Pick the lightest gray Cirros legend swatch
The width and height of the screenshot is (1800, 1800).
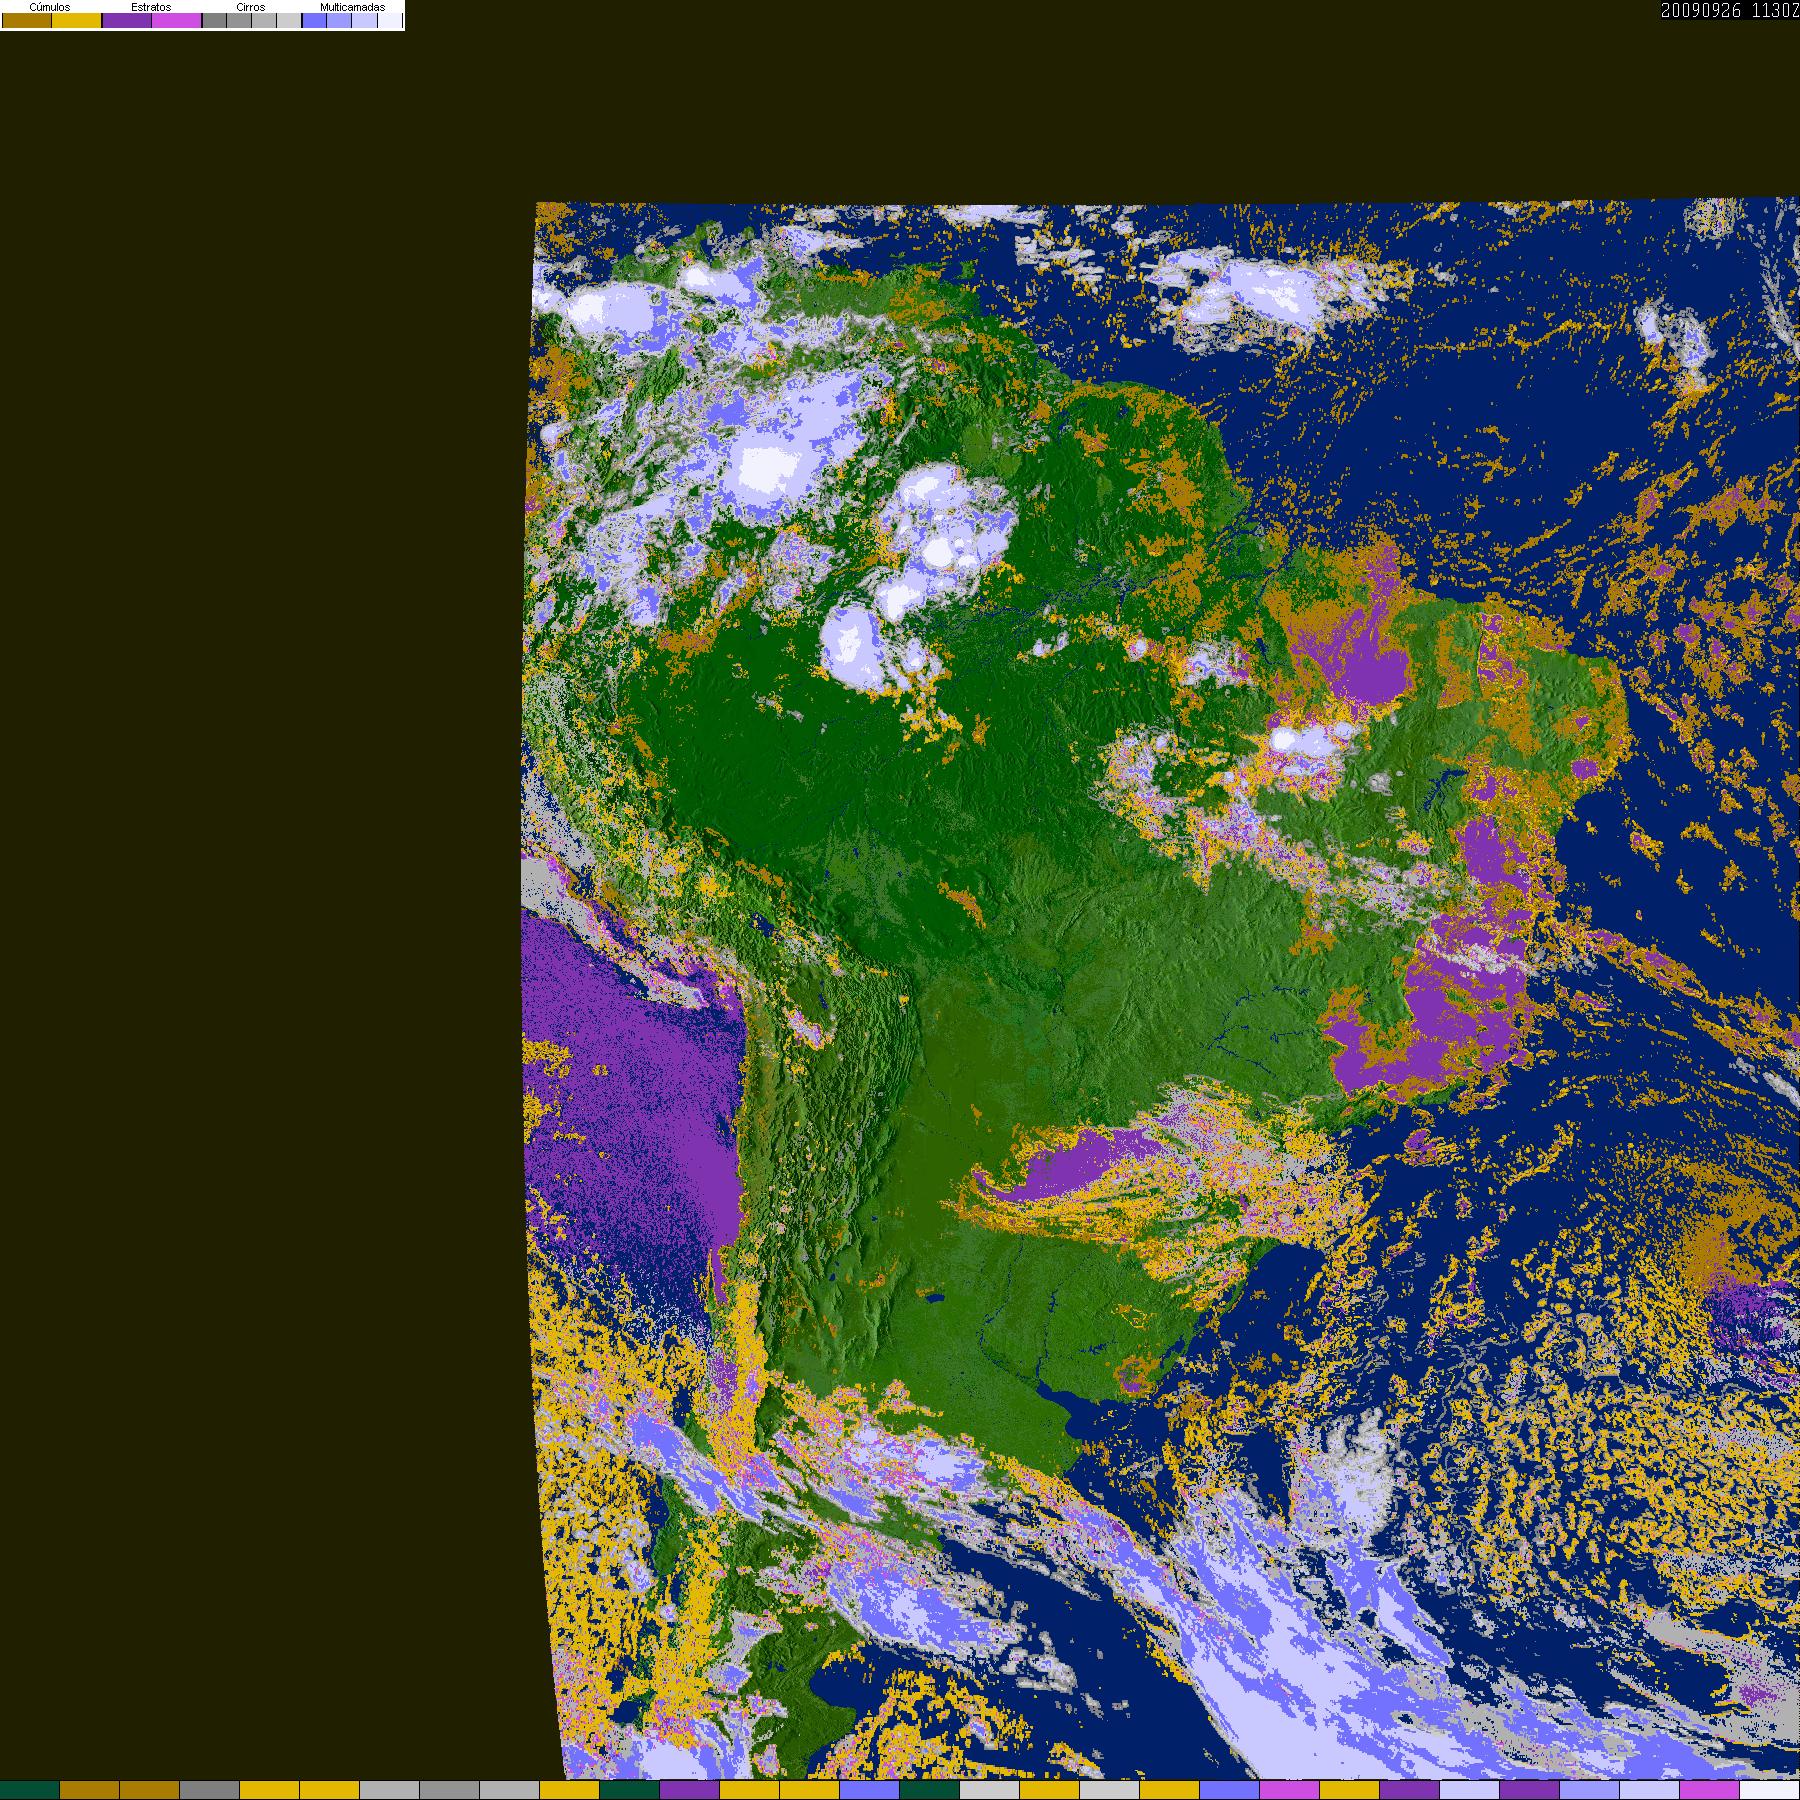point(289,20)
